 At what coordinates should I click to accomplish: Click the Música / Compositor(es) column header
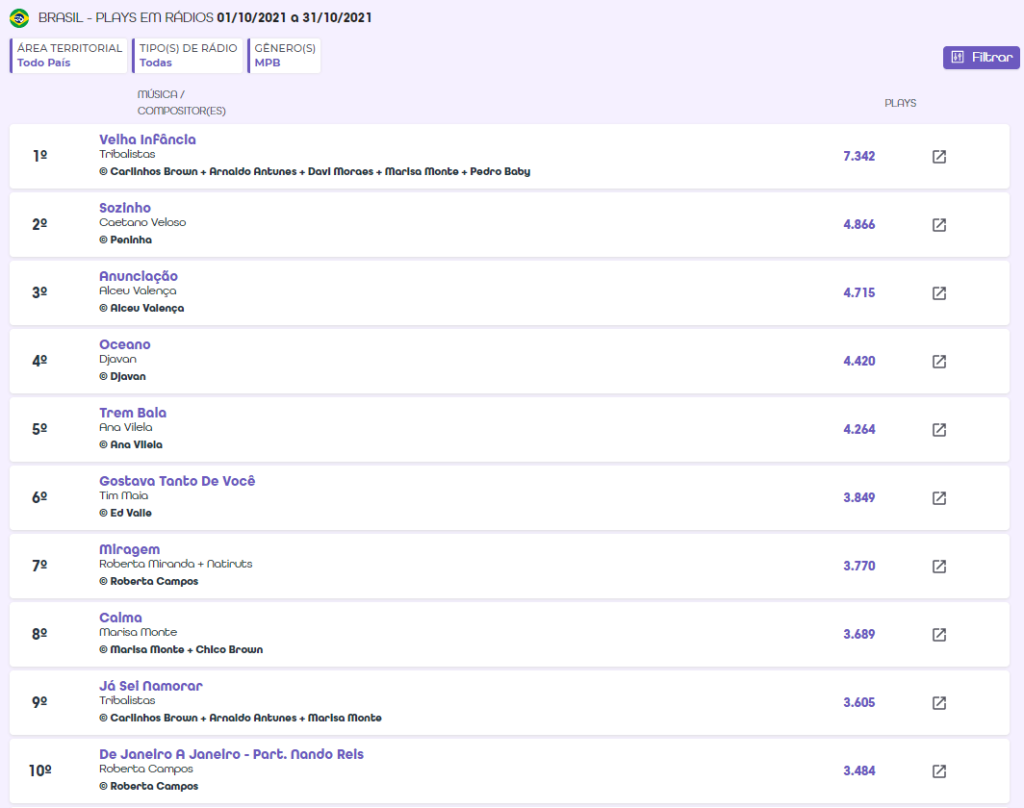175,102
